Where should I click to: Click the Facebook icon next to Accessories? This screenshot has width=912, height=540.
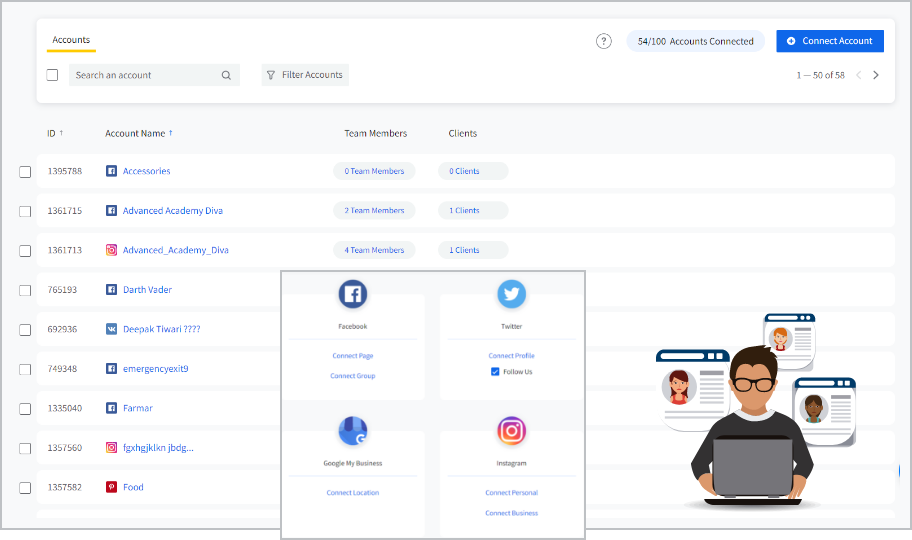click(x=111, y=171)
